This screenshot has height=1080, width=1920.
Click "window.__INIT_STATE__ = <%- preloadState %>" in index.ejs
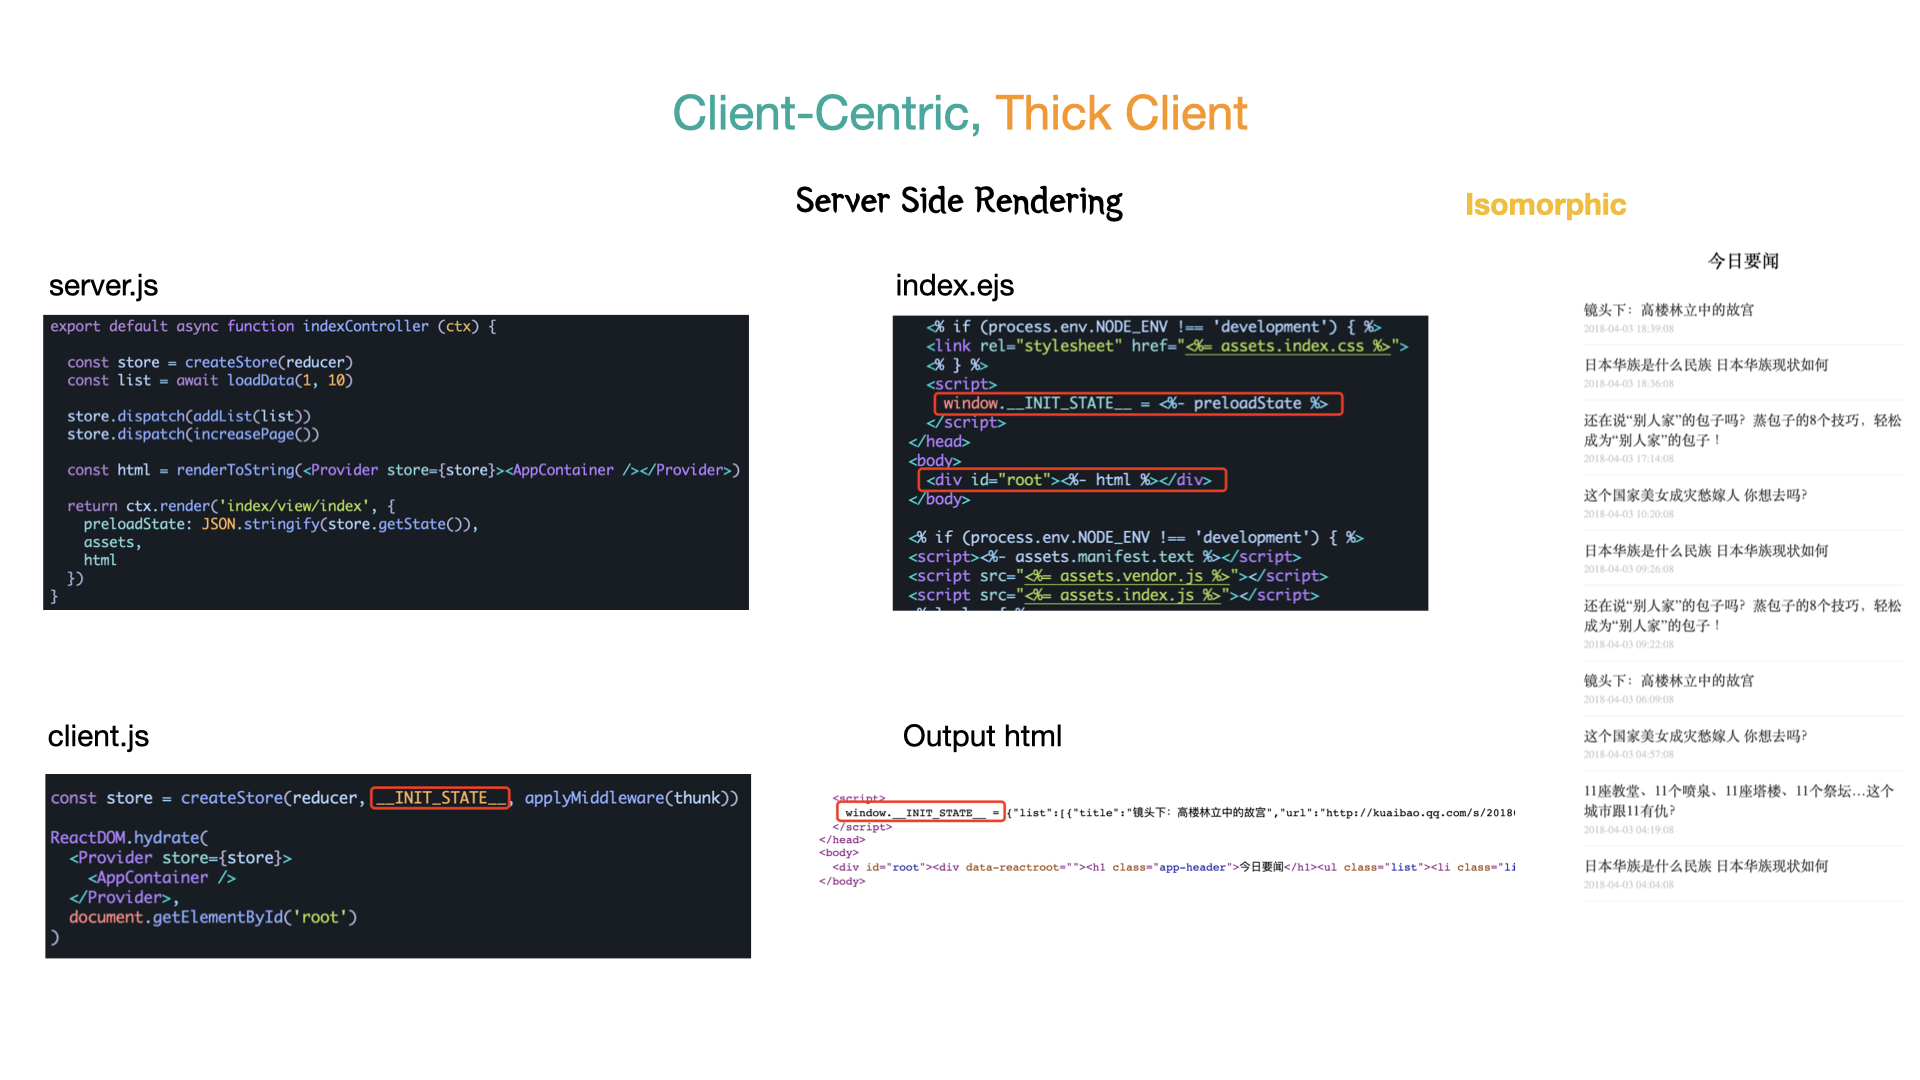point(1136,403)
